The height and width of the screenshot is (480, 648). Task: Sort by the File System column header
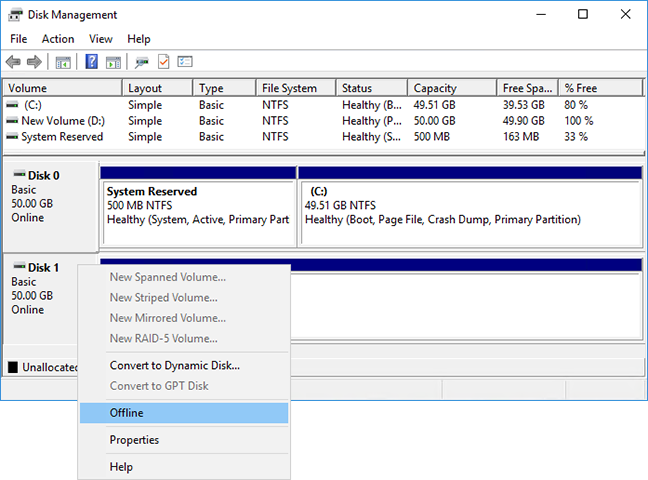pyautogui.click(x=296, y=88)
